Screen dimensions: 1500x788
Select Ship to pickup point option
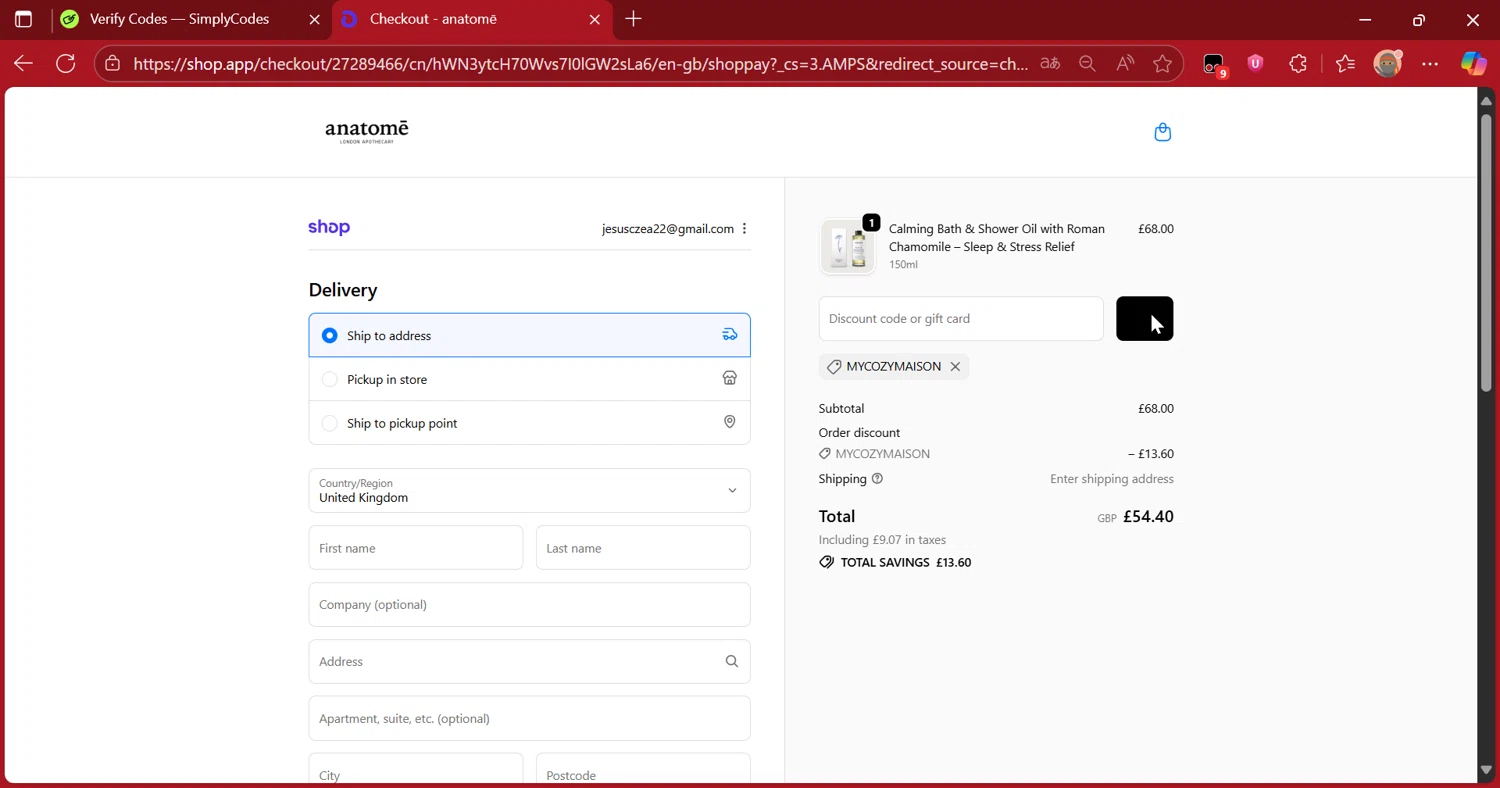pos(529,423)
